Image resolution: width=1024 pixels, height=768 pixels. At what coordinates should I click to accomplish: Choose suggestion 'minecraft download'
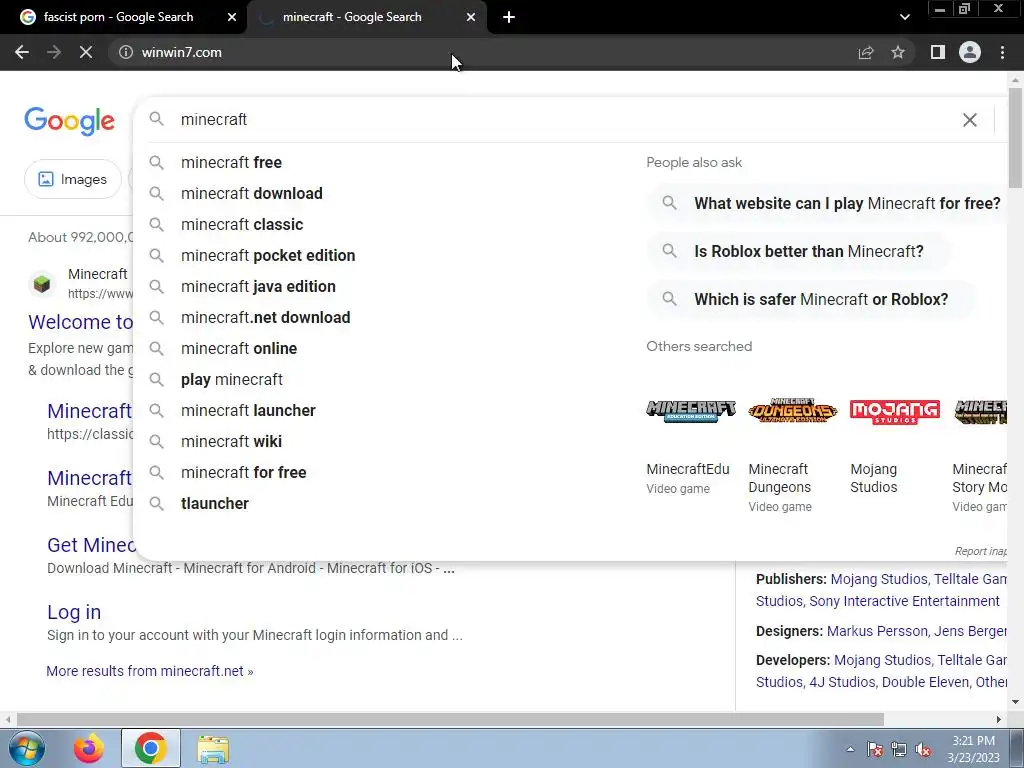[x=251, y=193]
